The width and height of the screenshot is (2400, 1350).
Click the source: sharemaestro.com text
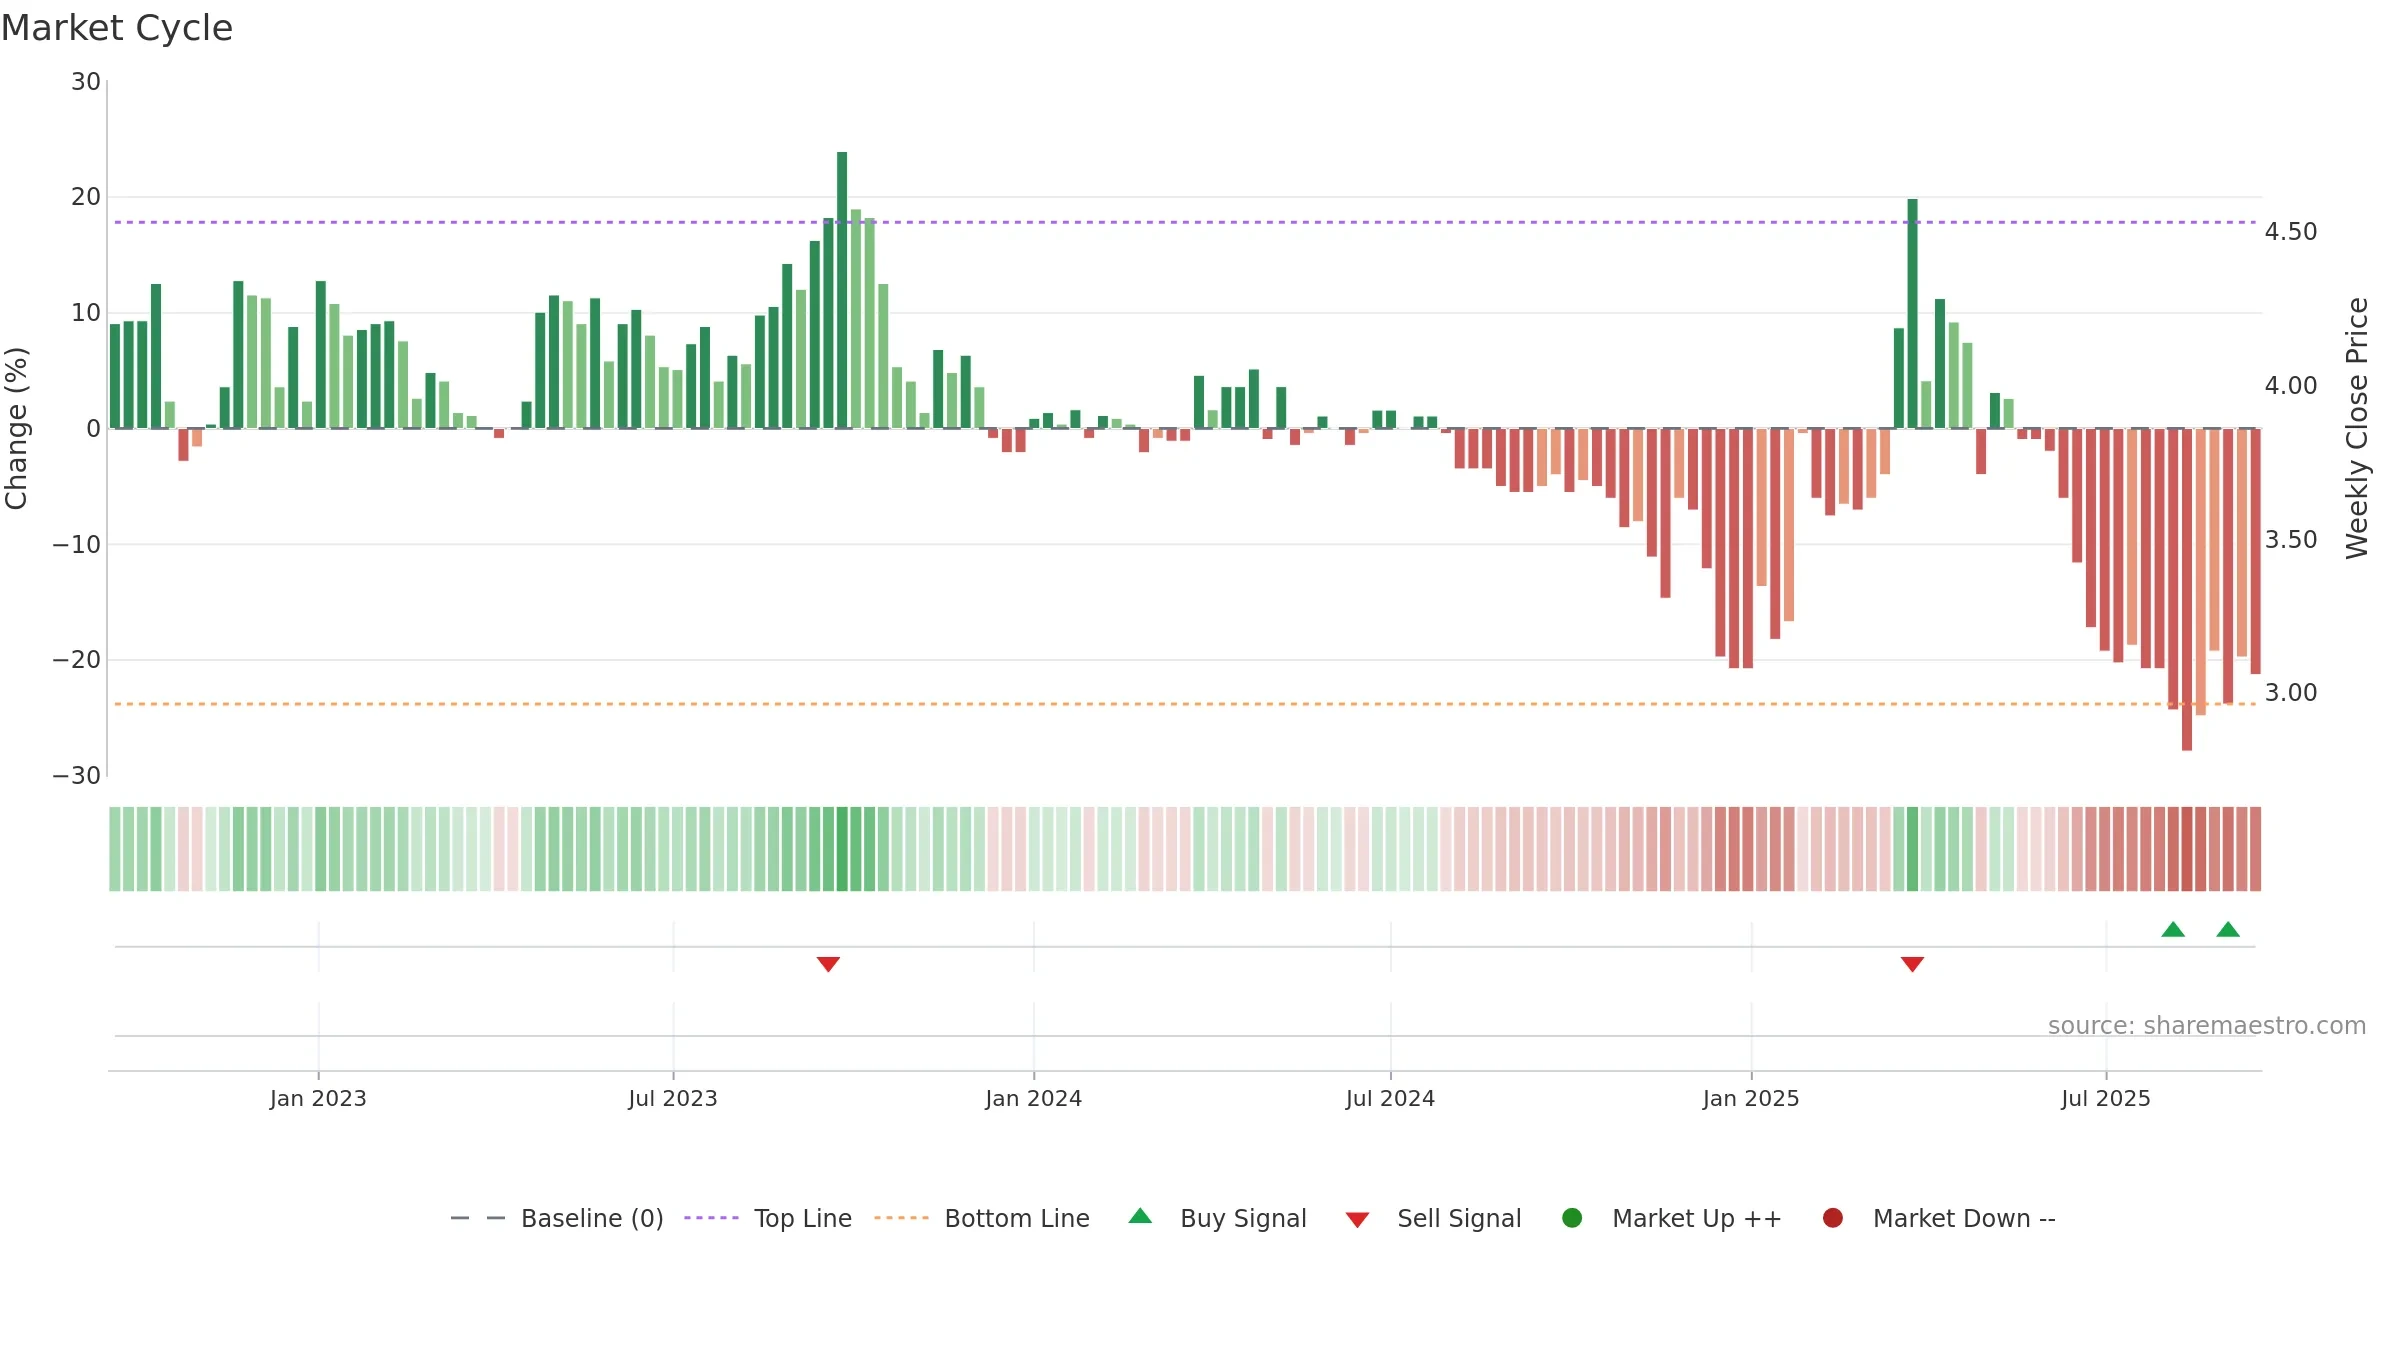(2207, 1025)
